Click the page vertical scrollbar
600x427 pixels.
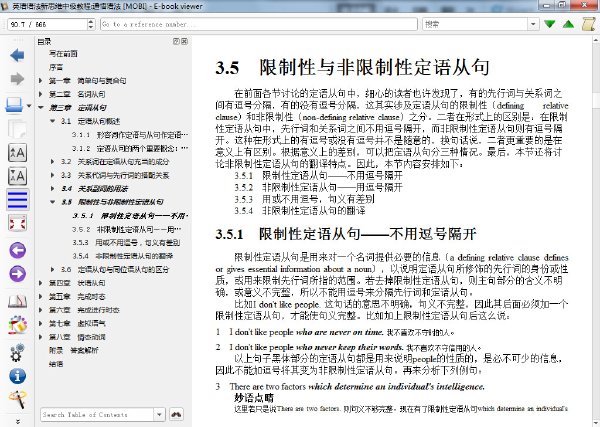coord(596,230)
